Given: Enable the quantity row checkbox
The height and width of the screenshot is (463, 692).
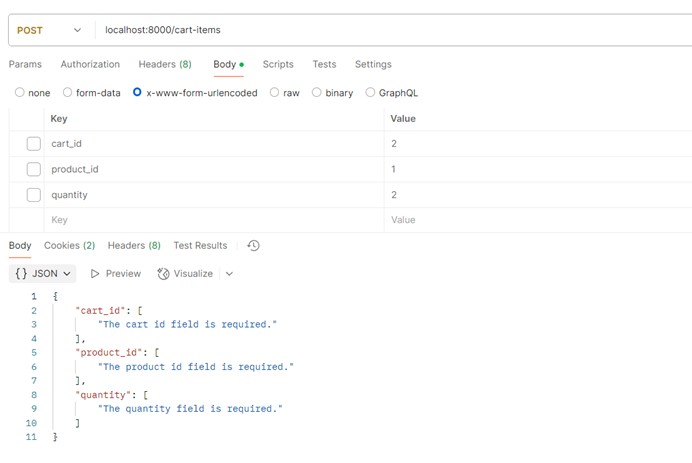Looking at the screenshot, I should click(34, 195).
